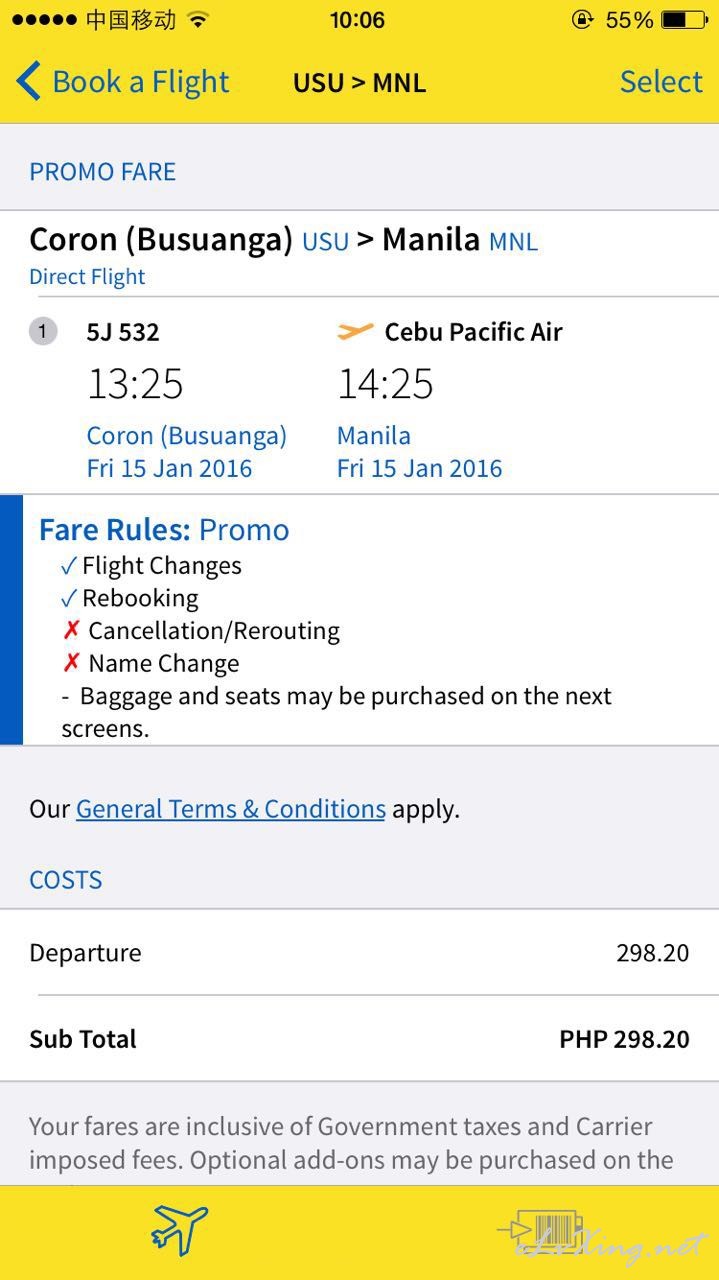
Task: Tap the back chevron arrow icon
Action: pyautogui.click(x=29, y=82)
